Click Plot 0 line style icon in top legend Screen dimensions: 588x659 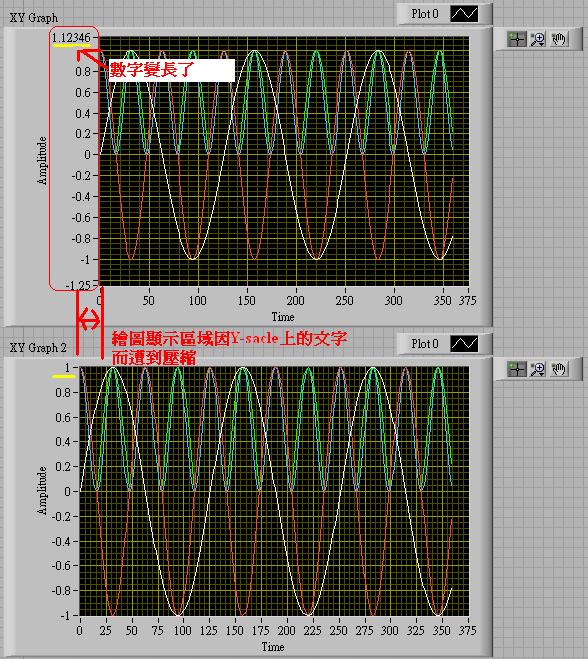(464, 14)
